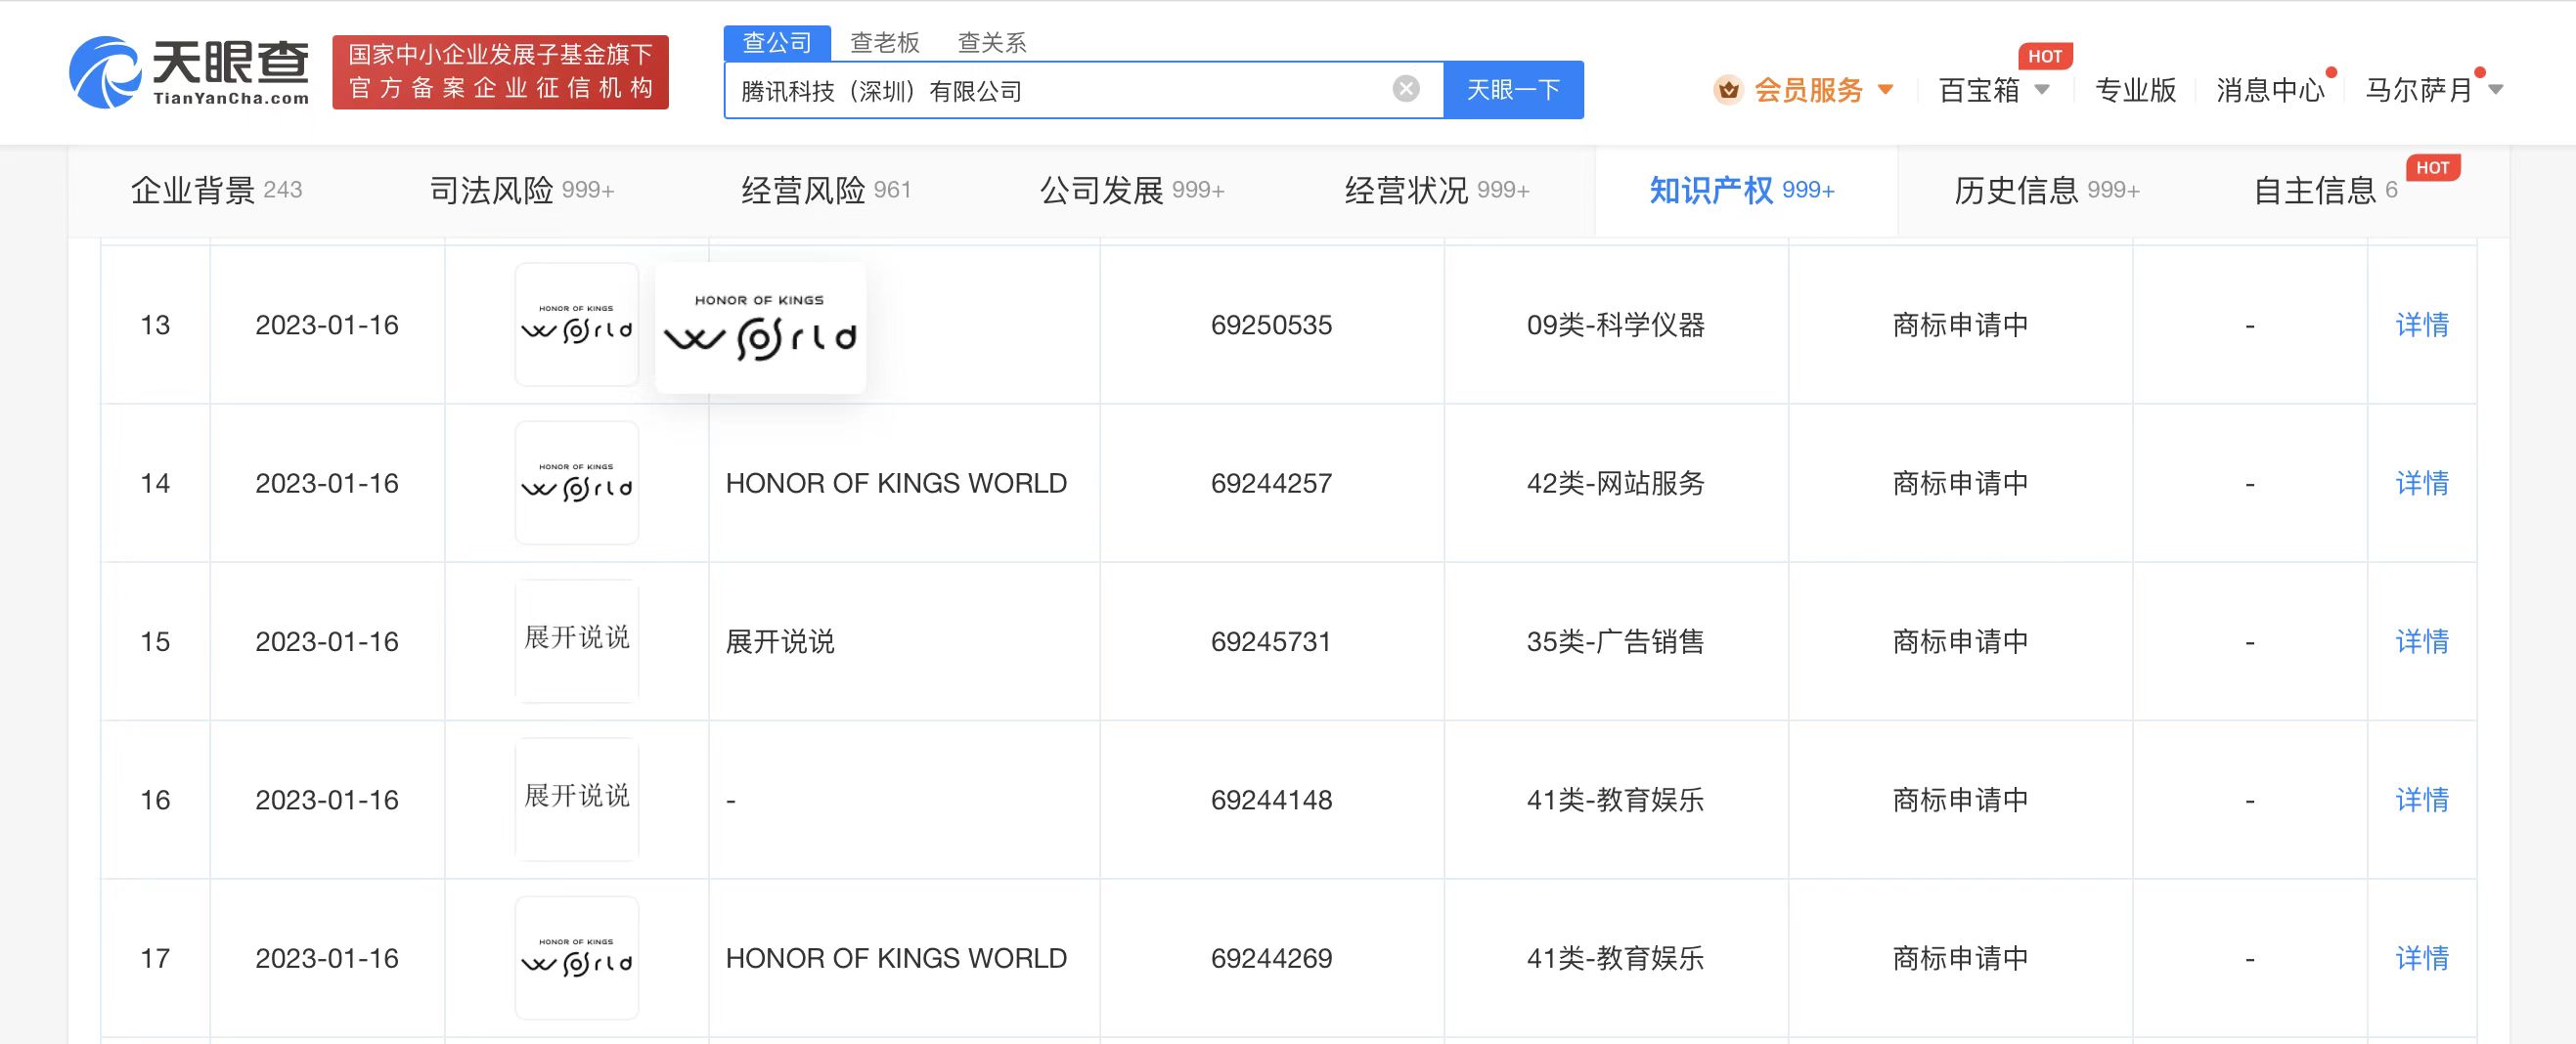Expand the 百宝箱 dropdown menu
This screenshot has width=2576, height=1044.
click(x=2042, y=90)
